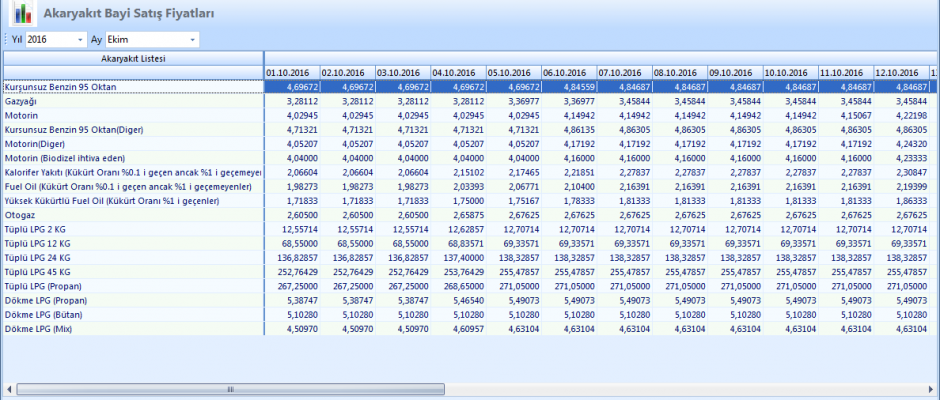Click the bar chart icon beside the title
The image size is (940, 400).
(22, 14)
